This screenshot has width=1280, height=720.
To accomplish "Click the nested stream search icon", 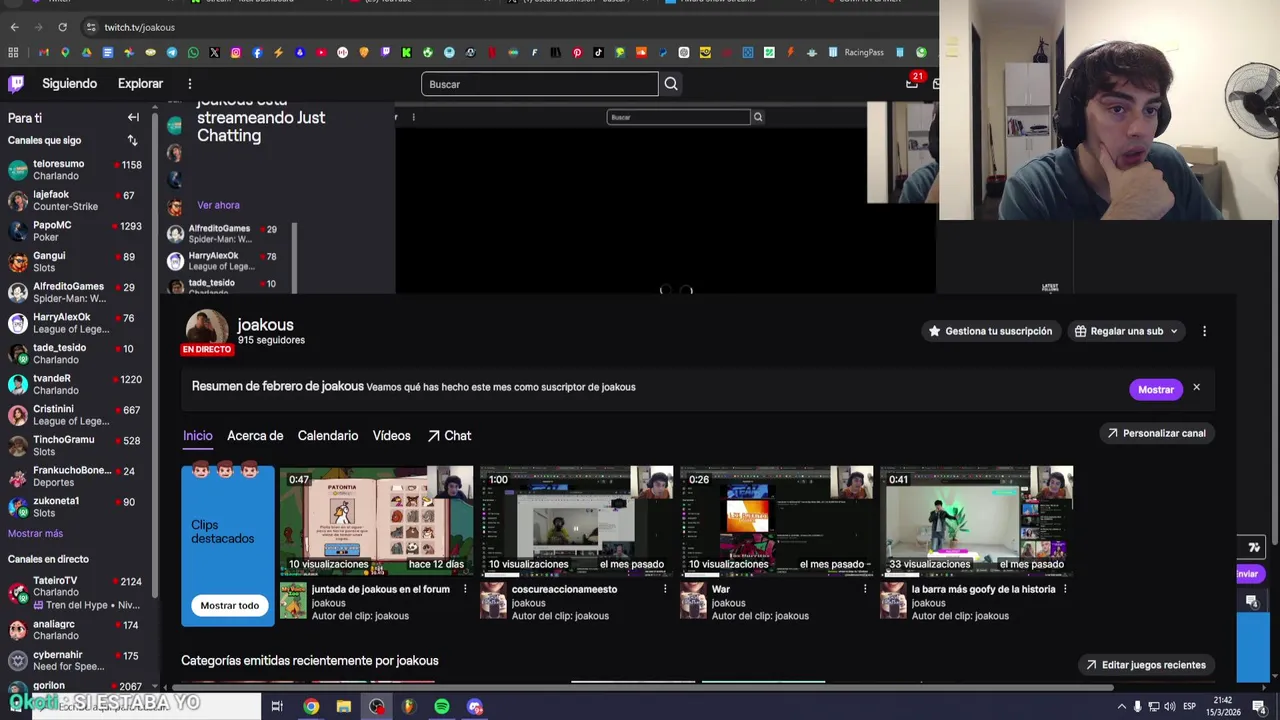I will click(758, 117).
